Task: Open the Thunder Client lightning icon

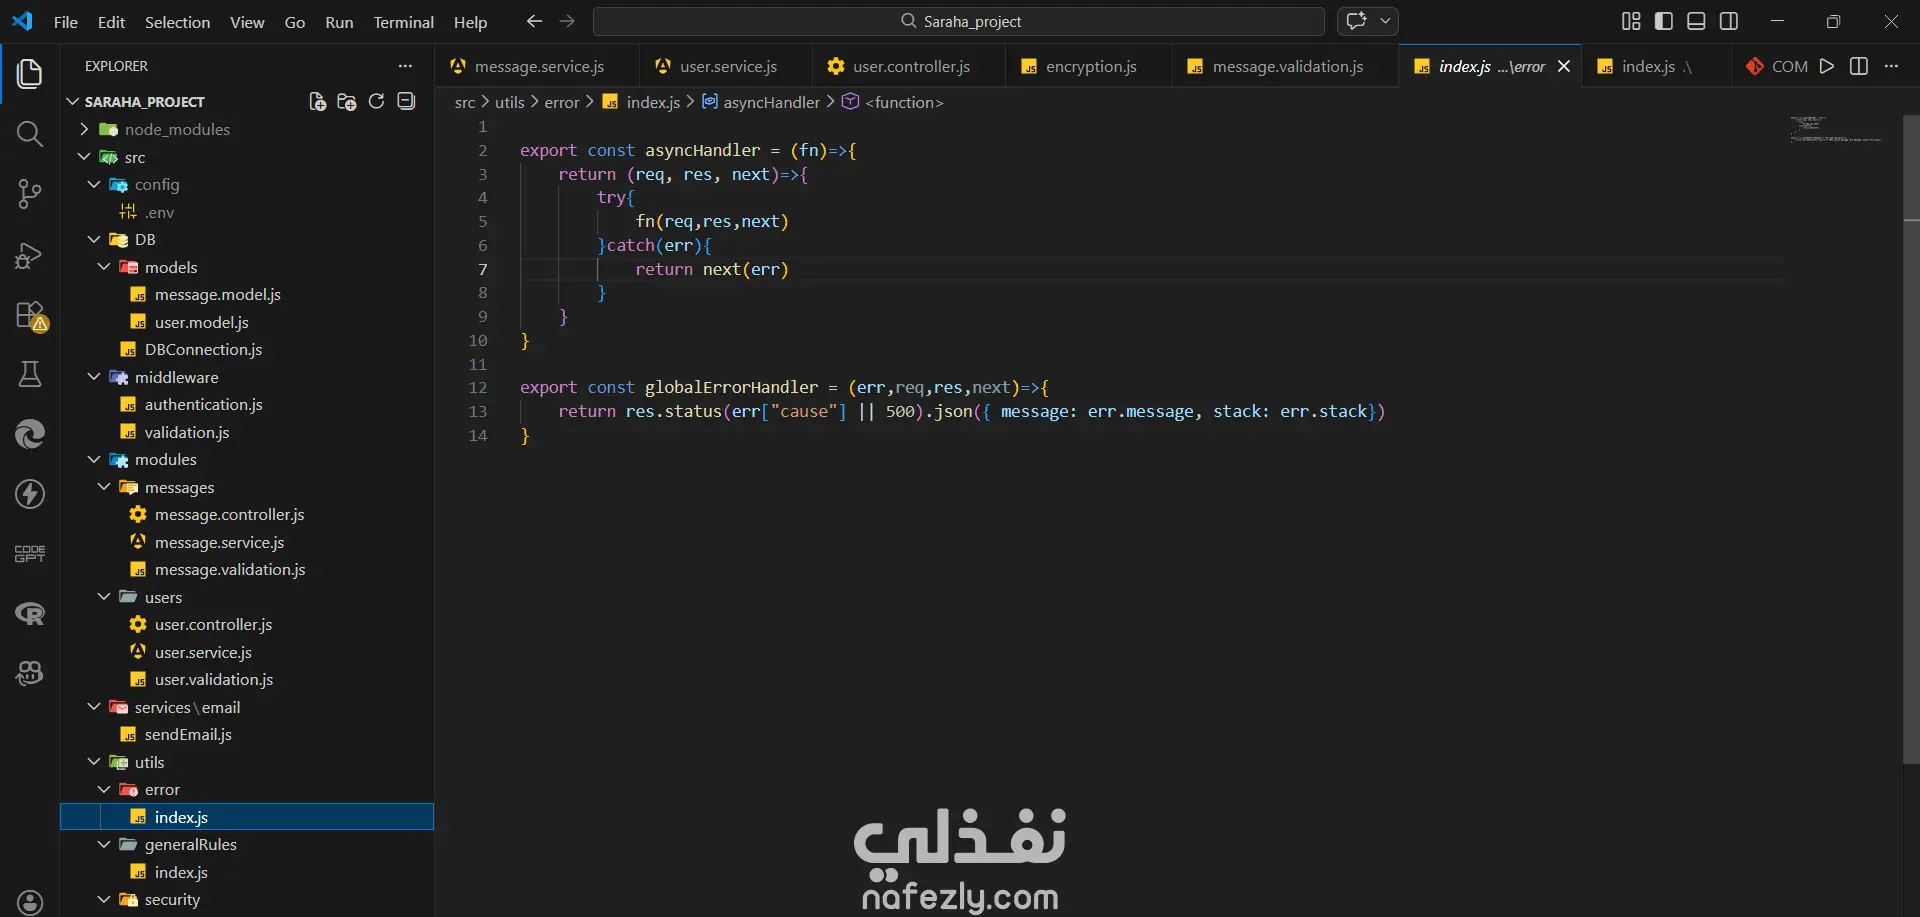Action: pos(30,494)
